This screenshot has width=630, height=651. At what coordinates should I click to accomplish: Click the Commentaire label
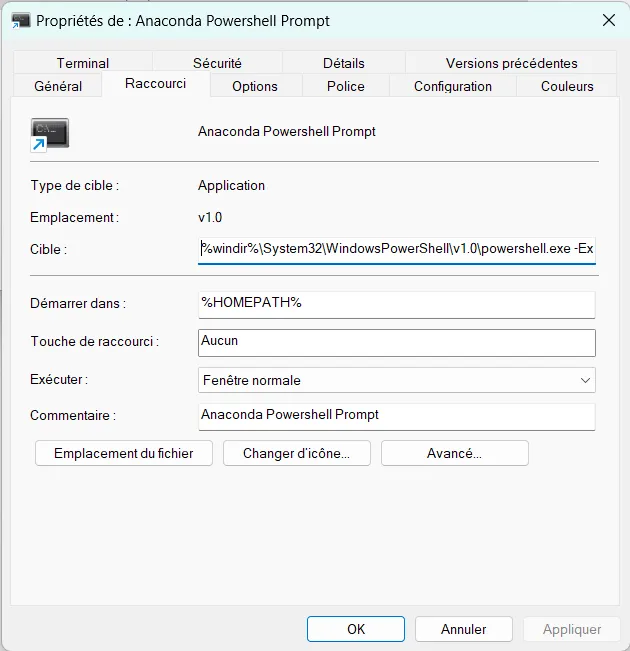73,415
